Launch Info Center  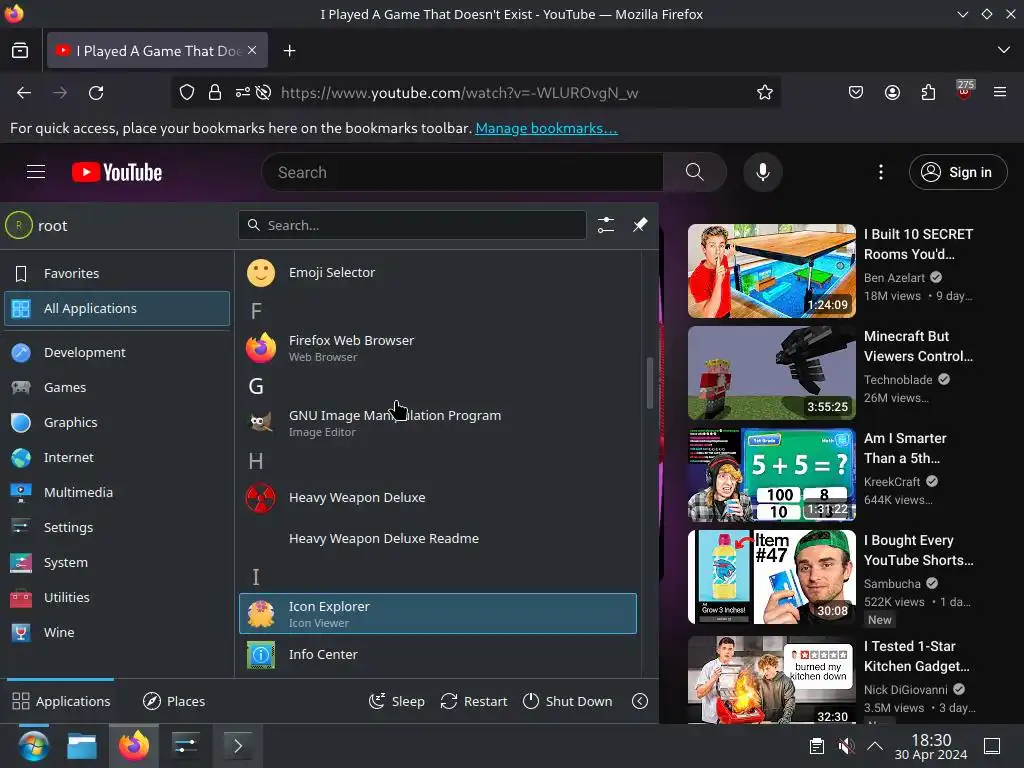[438, 654]
